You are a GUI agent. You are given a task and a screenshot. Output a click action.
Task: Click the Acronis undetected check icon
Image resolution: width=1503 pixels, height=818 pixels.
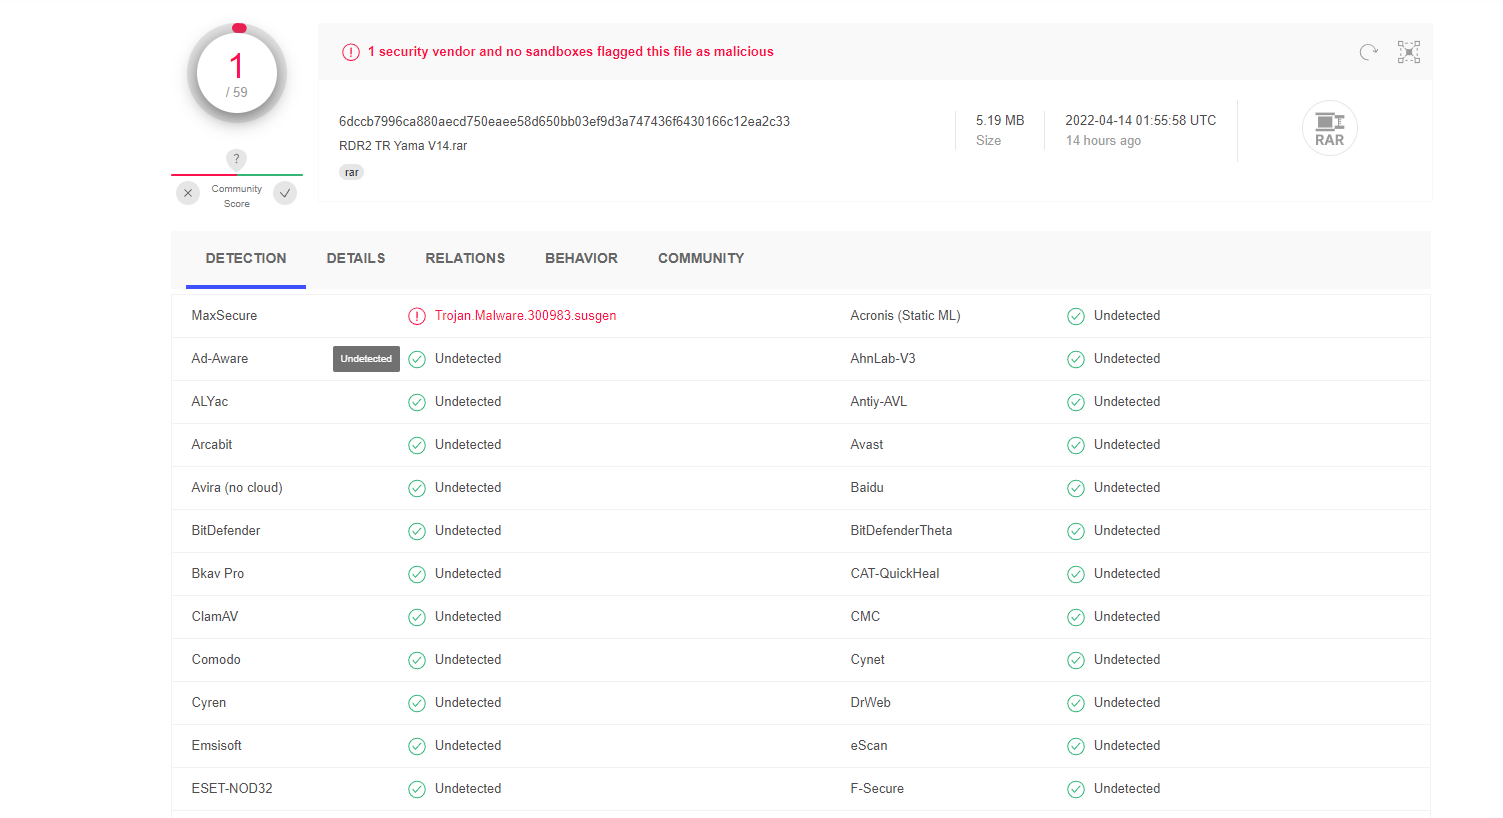[x=1076, y=316]
